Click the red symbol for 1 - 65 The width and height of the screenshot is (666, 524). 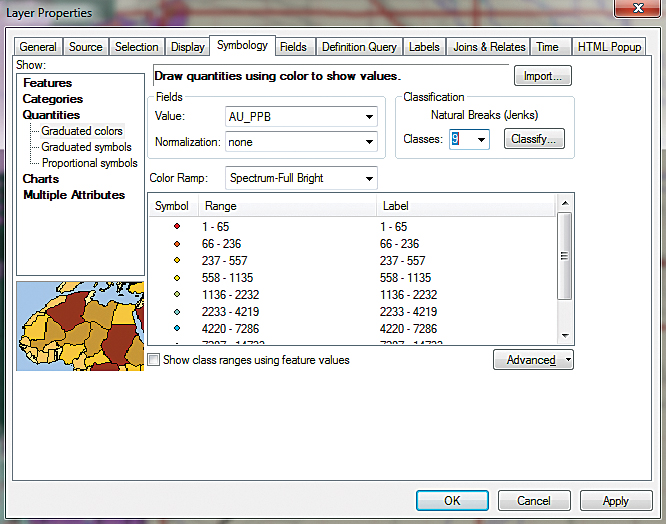click(x=177, y=226)
